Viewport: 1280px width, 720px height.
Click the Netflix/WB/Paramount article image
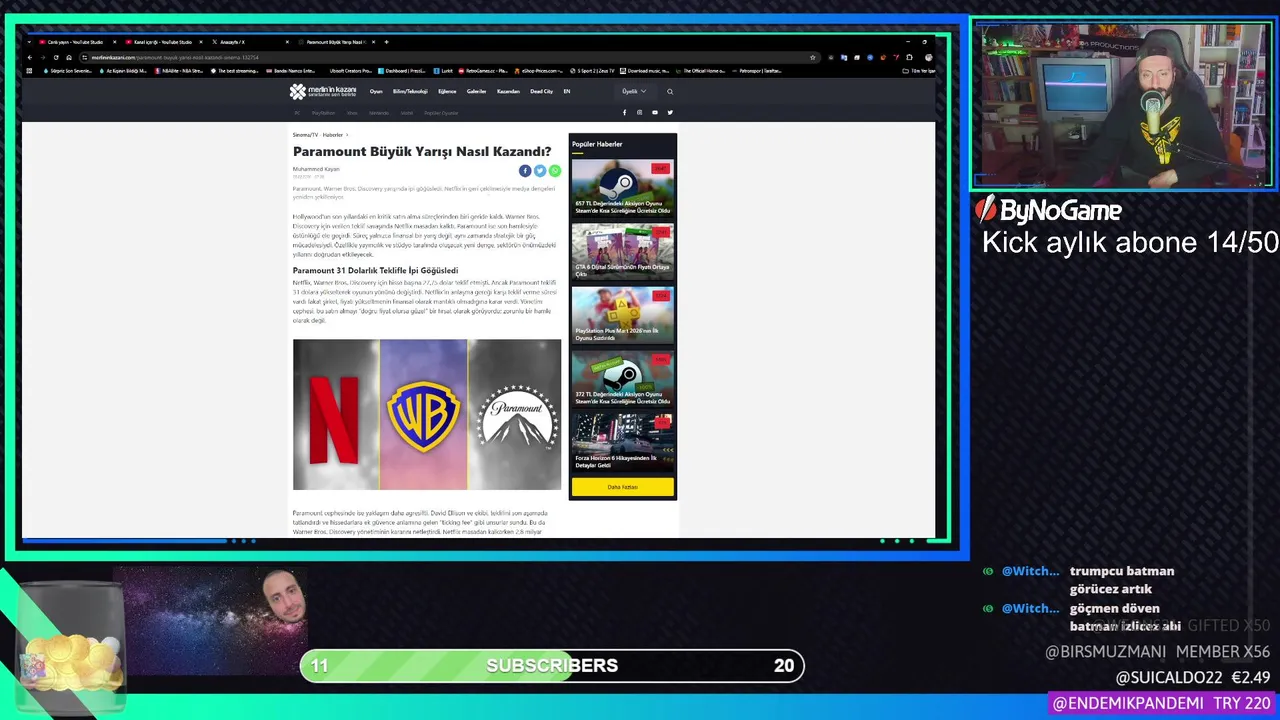[427, 414]
